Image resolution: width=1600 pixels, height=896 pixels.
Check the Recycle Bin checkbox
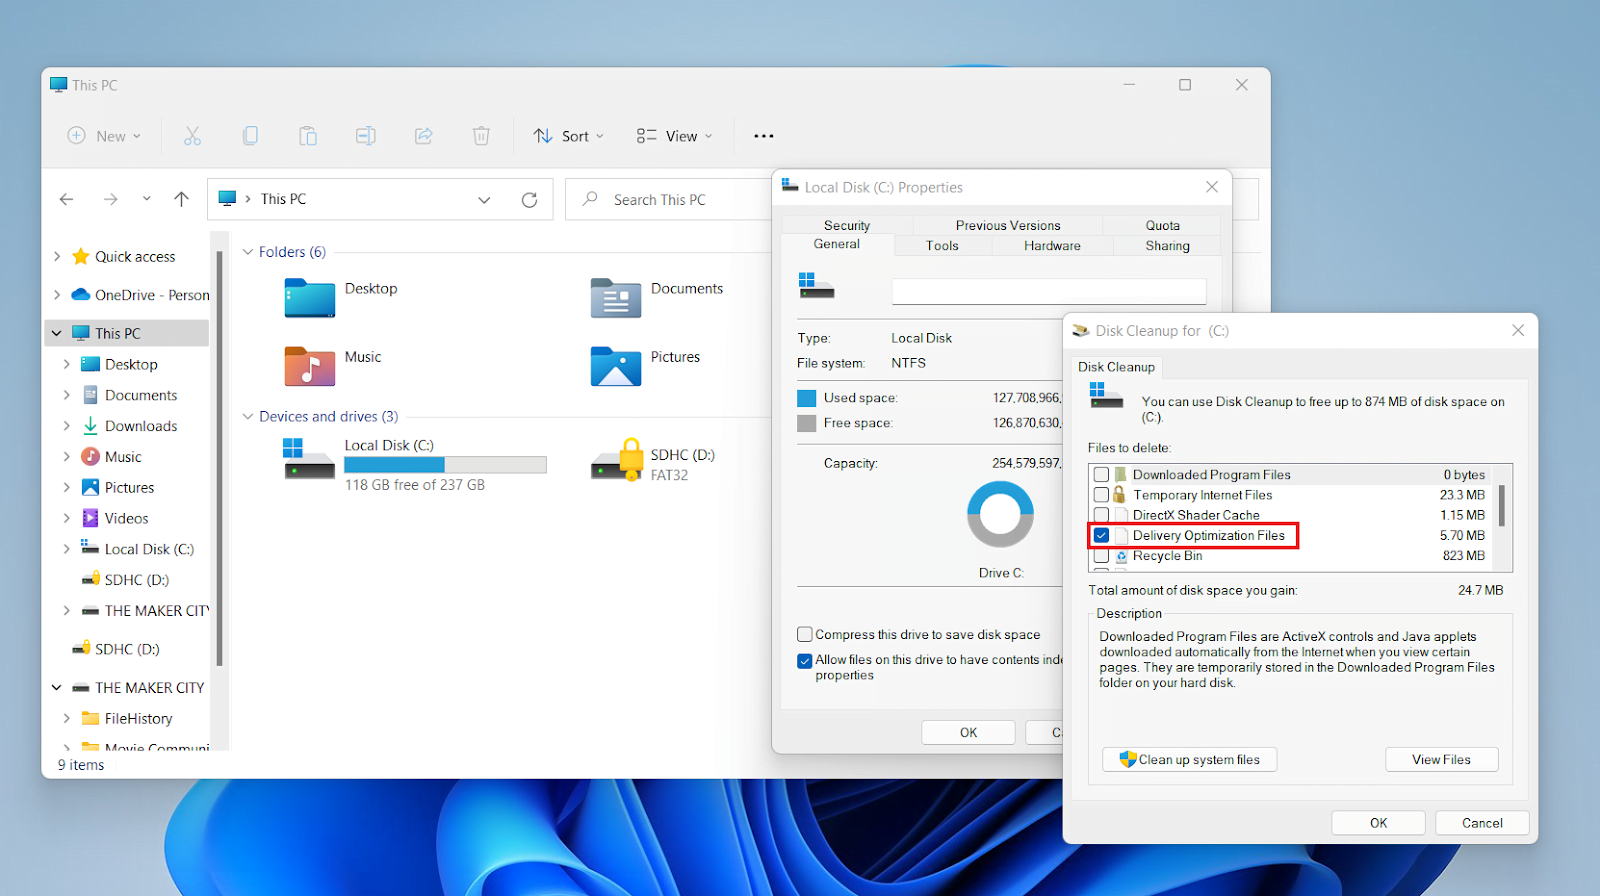1101,556
